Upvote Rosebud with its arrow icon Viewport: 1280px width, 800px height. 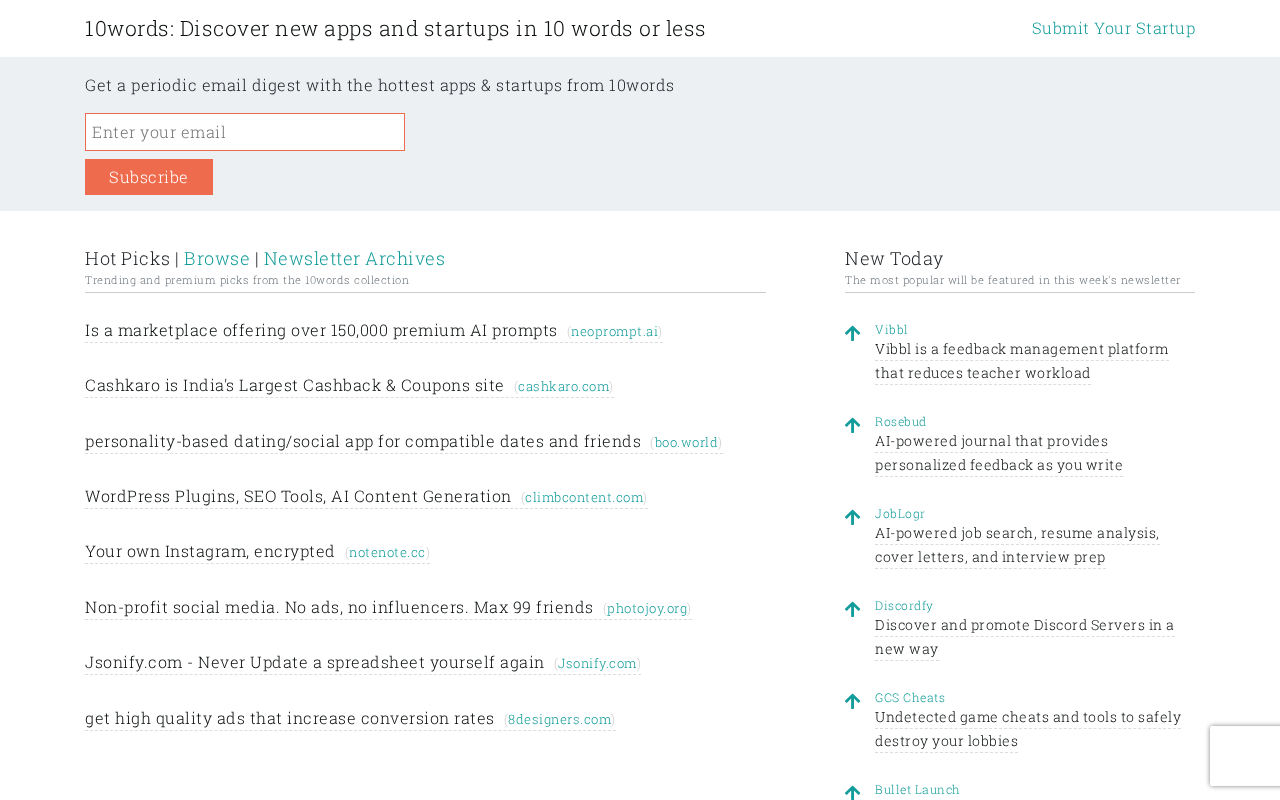point(852,426)
